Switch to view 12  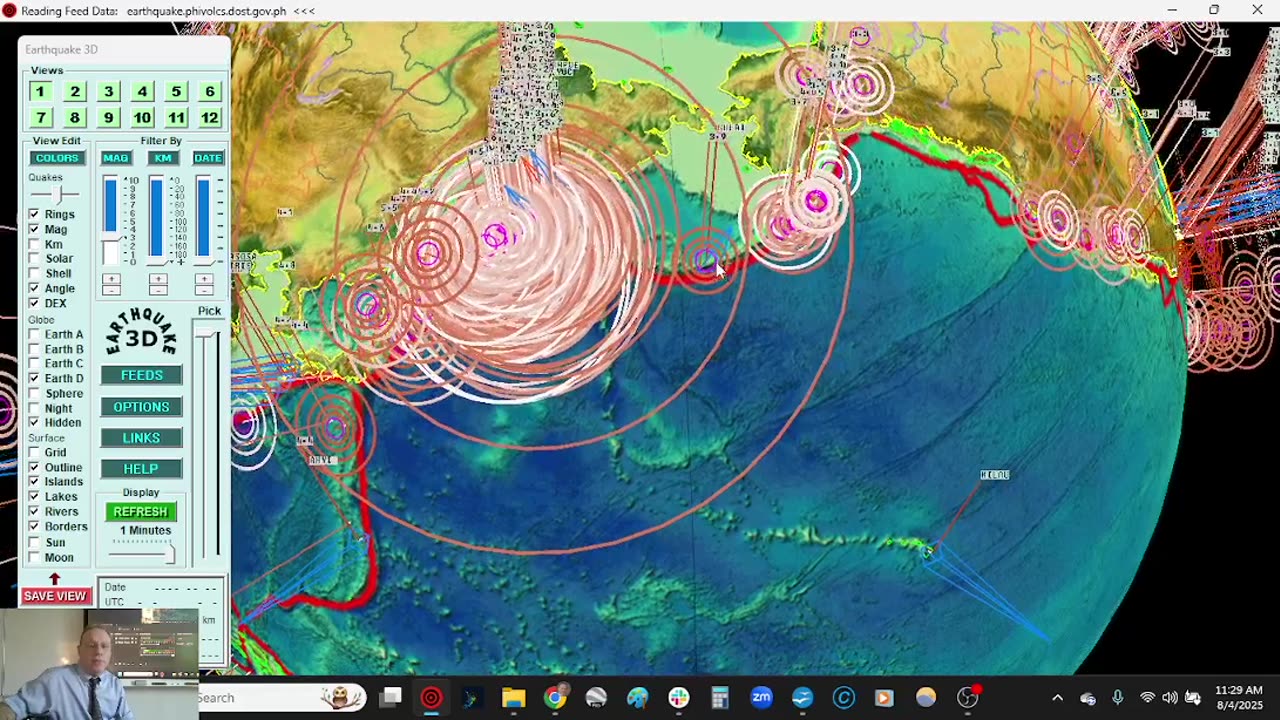click(x=210, y=118)
